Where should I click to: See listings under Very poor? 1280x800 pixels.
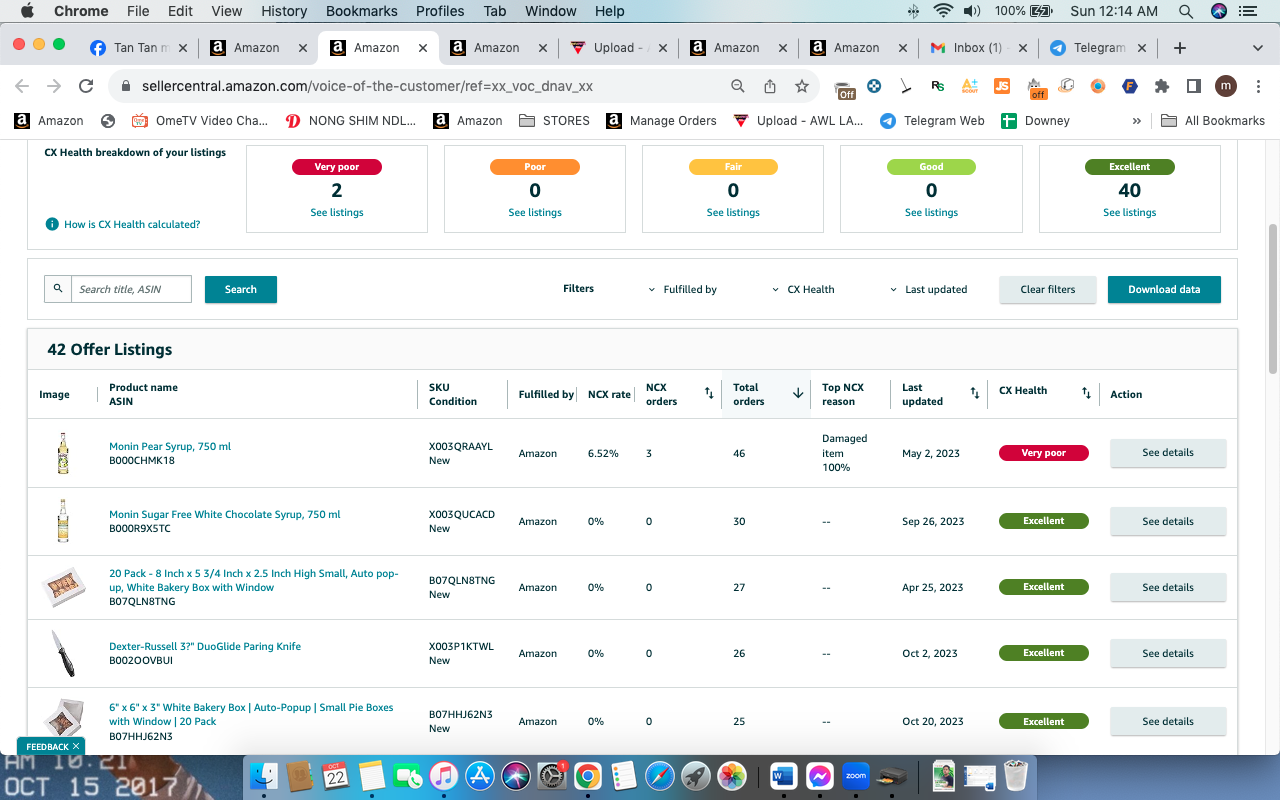337,212
